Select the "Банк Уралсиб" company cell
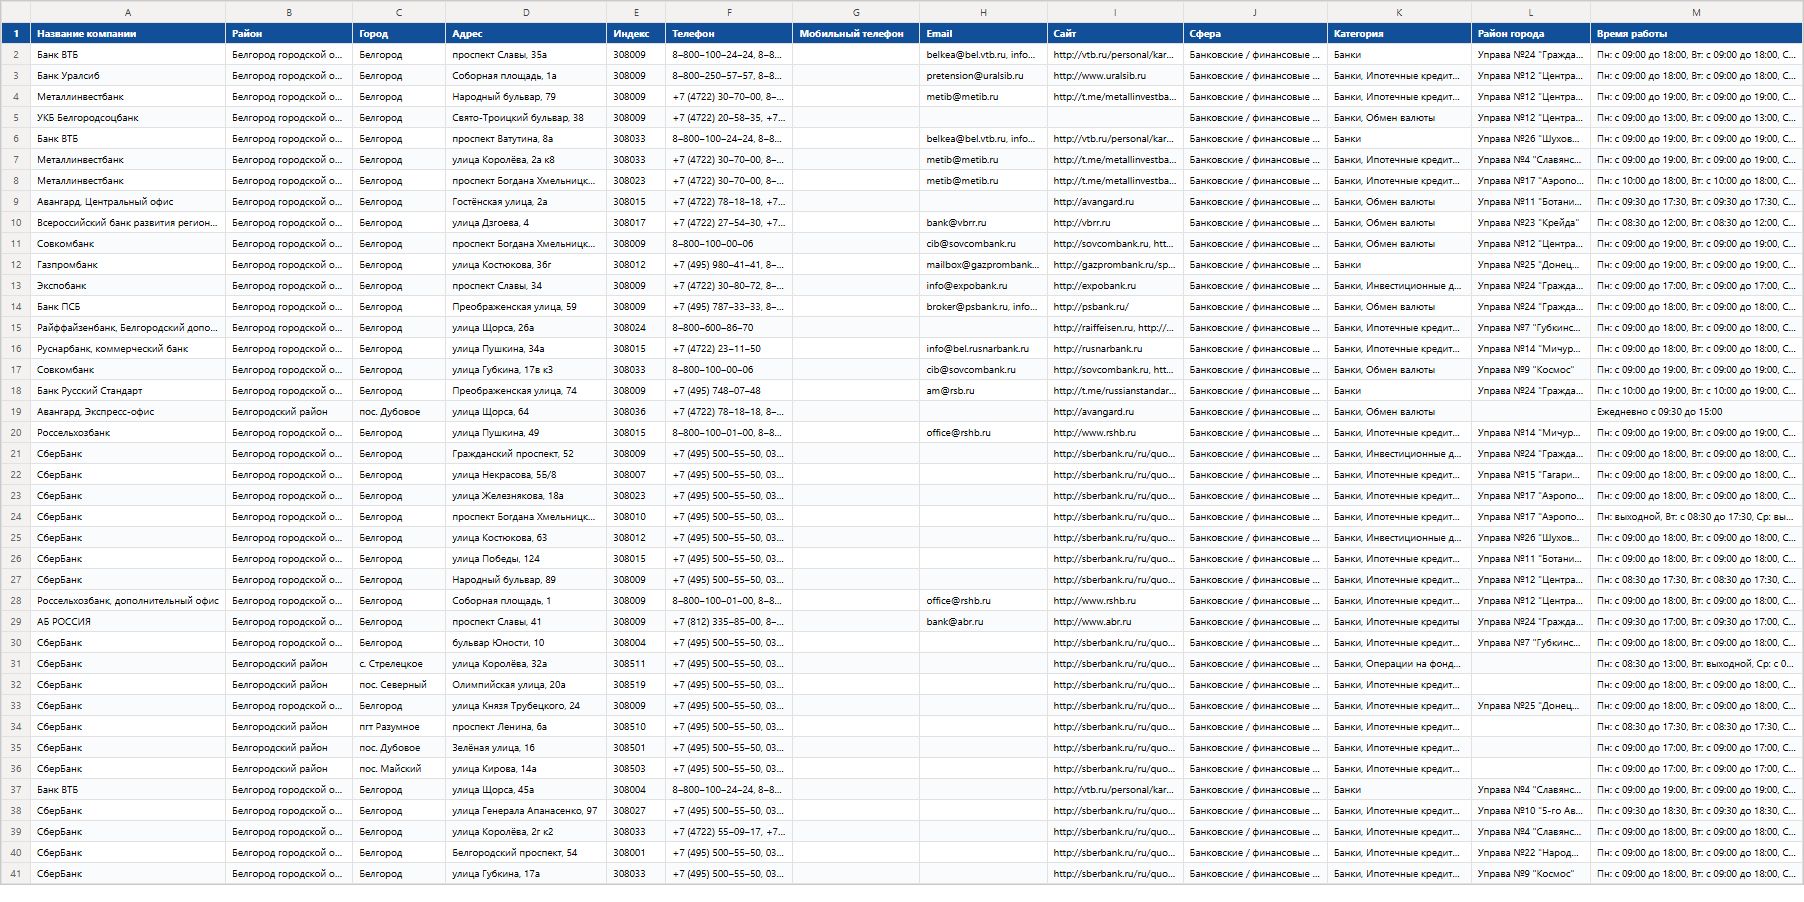 (128, 76)
